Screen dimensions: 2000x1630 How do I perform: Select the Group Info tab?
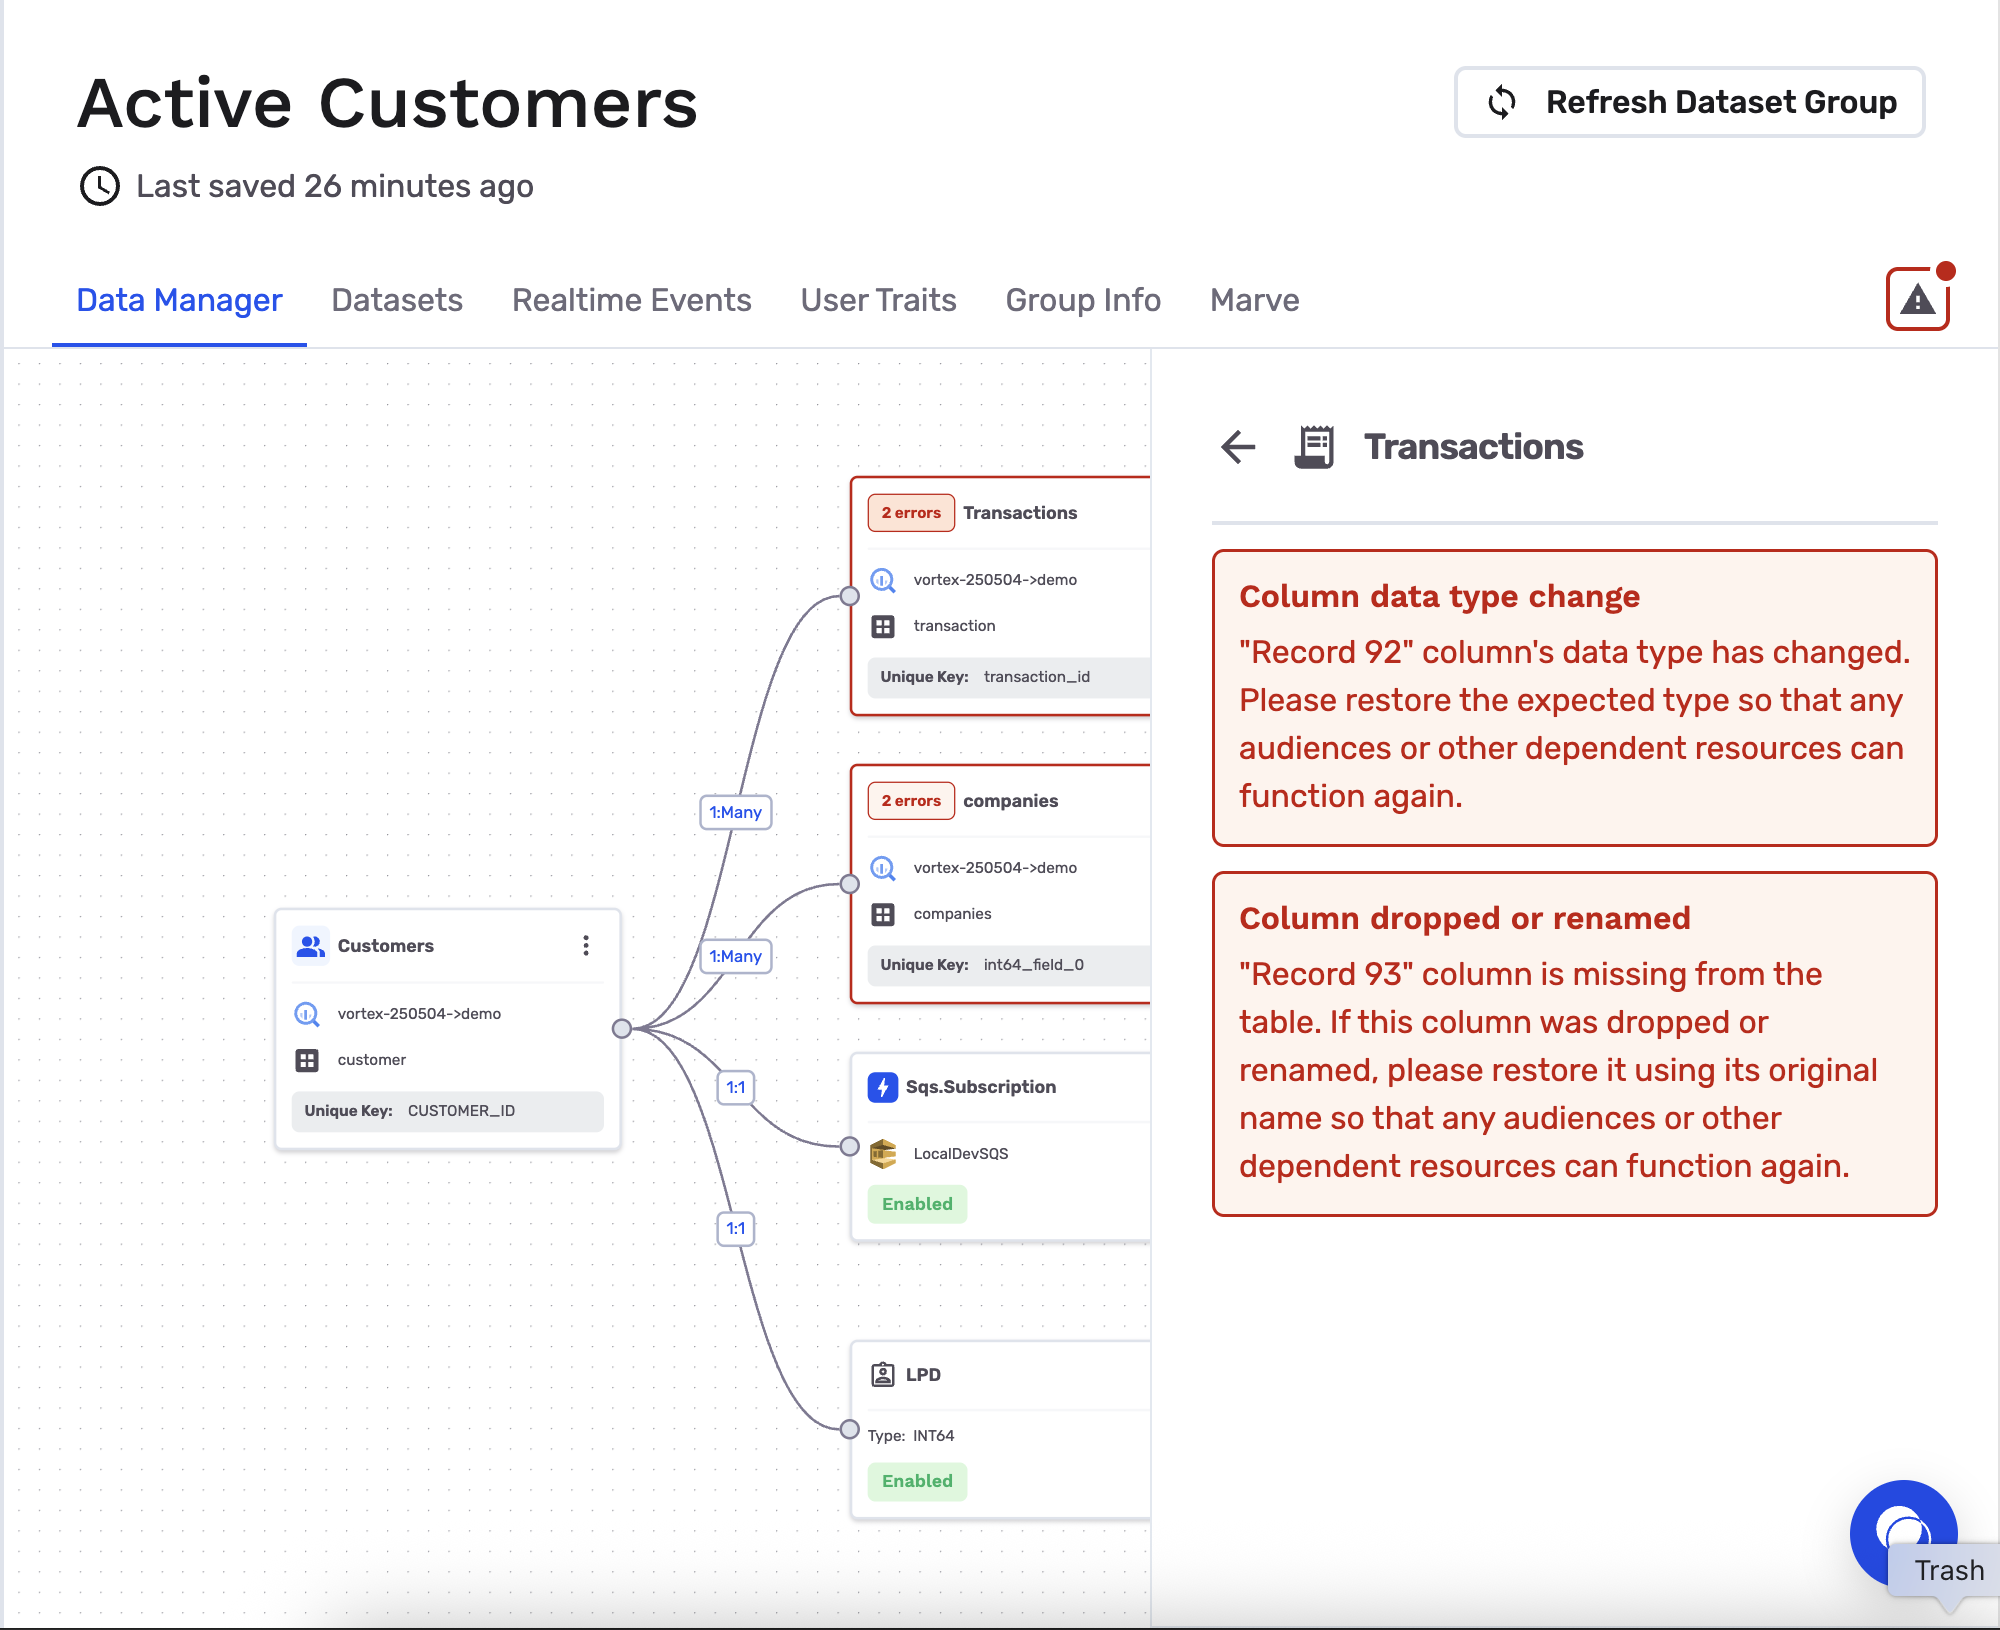coord(1083,300)
